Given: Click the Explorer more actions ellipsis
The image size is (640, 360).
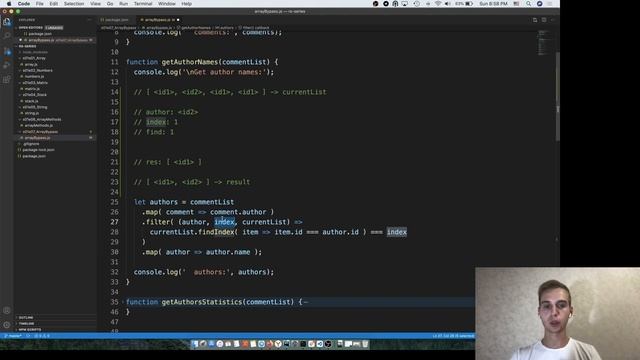Looking at the screenshot, I should [89, 20].
